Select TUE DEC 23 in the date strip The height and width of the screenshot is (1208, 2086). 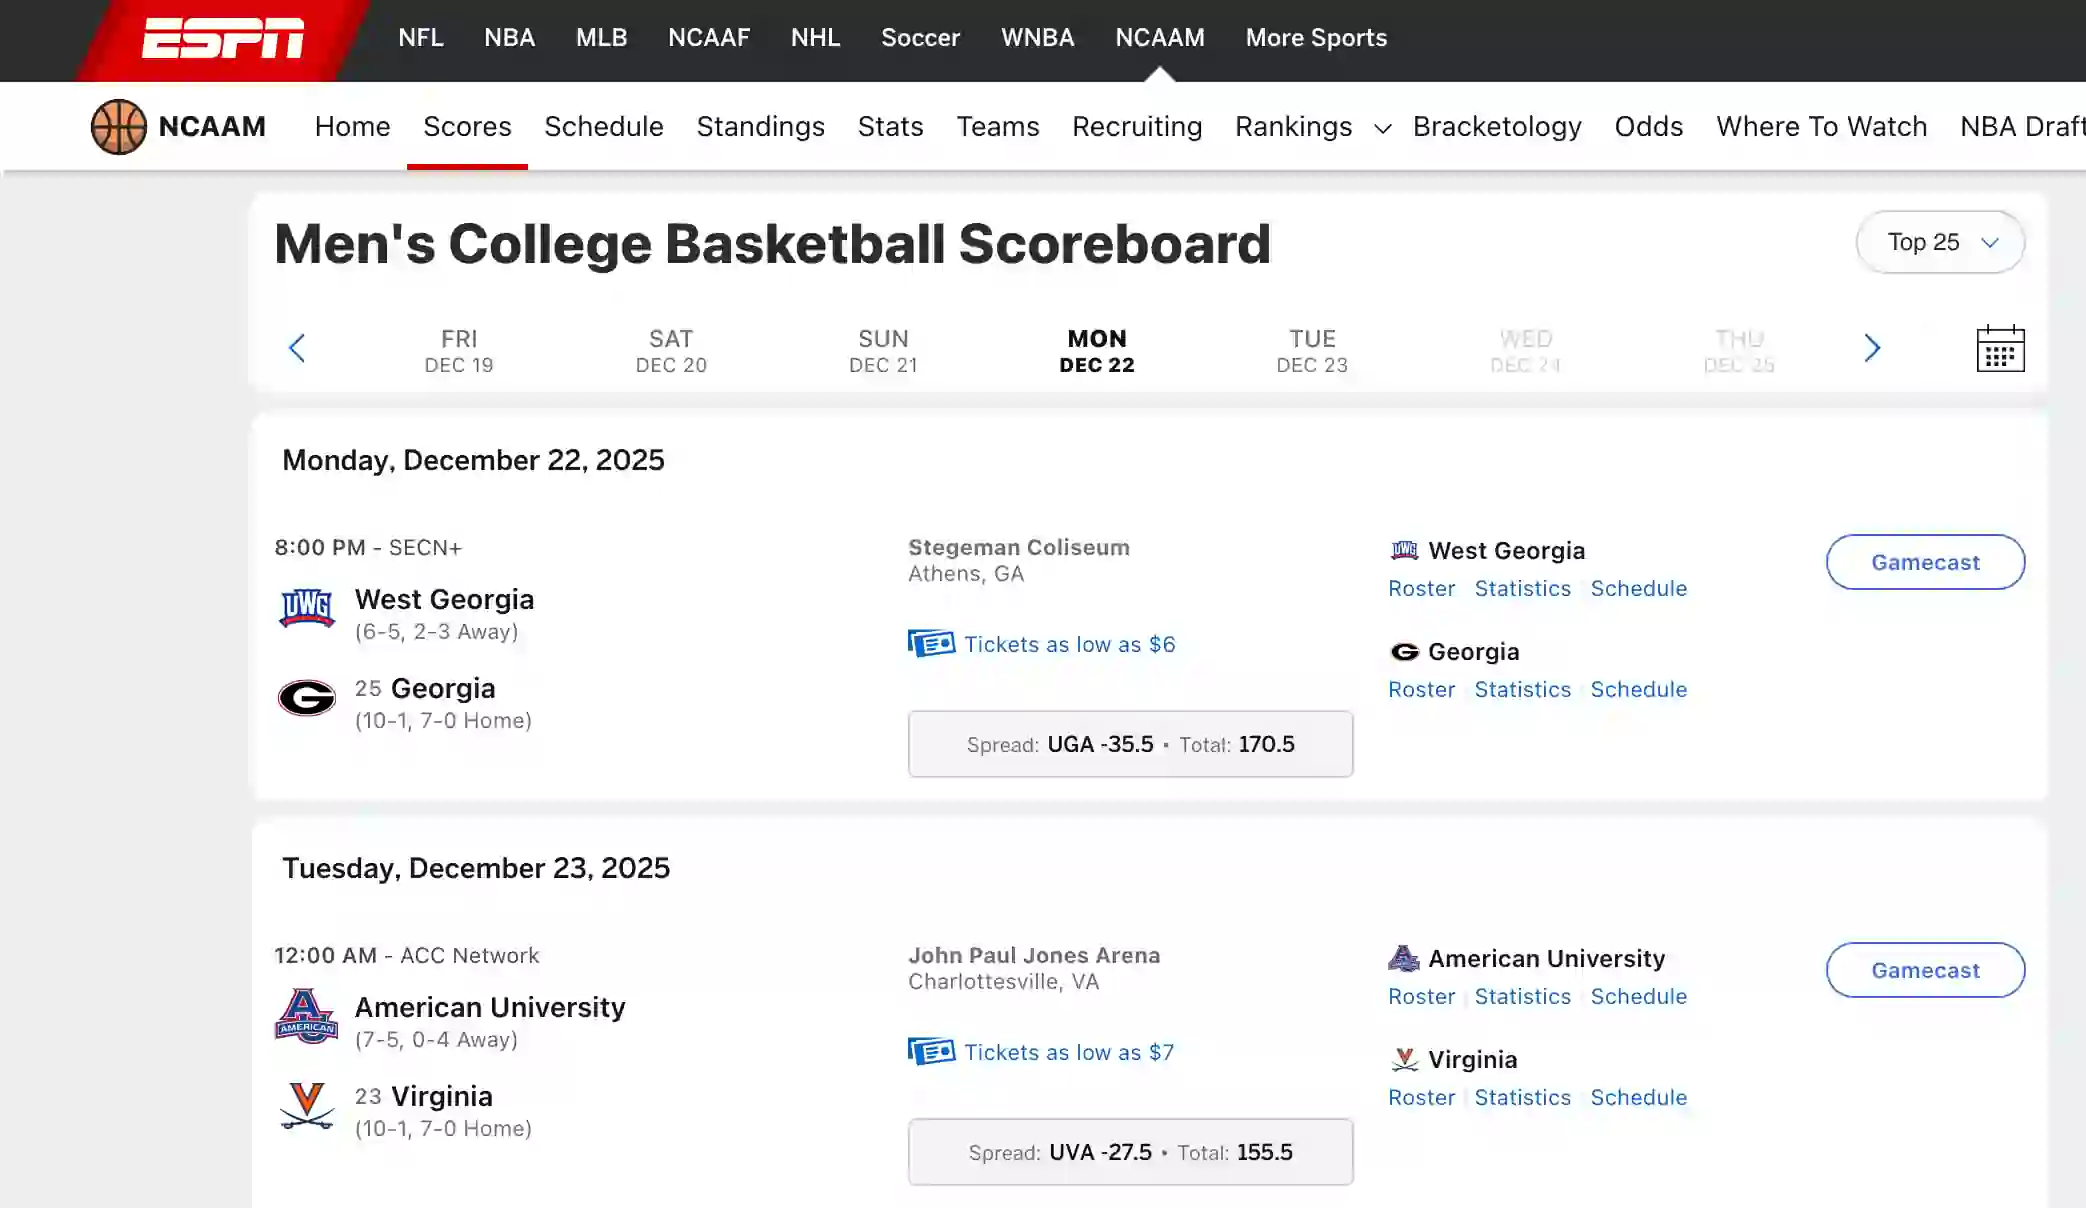pyautogui.click(x=1311, y=351)
